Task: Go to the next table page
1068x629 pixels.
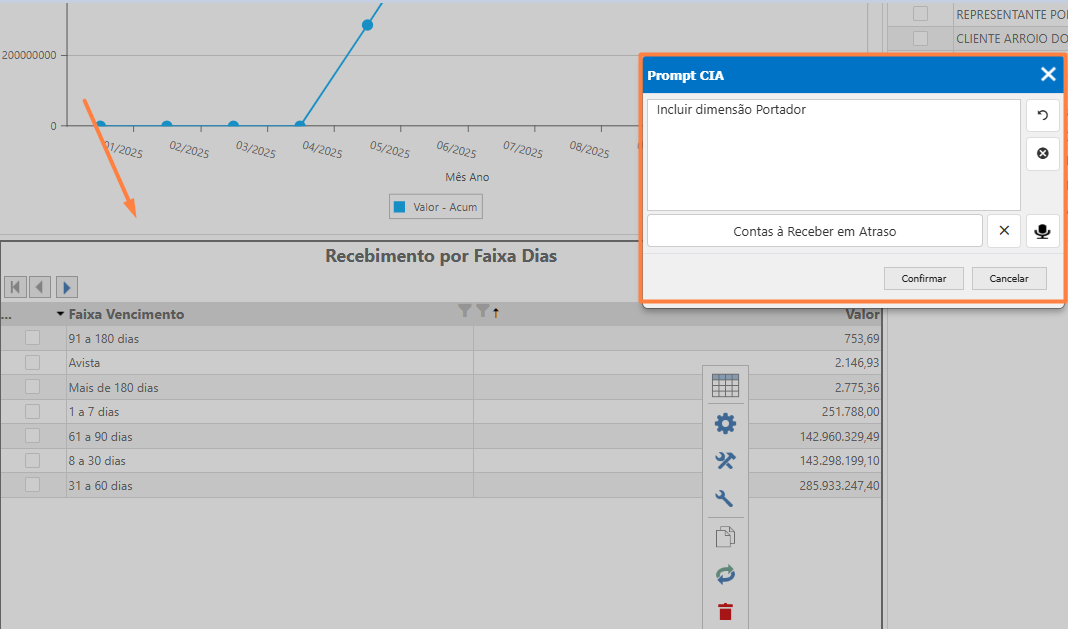Action: click(67, 287)
